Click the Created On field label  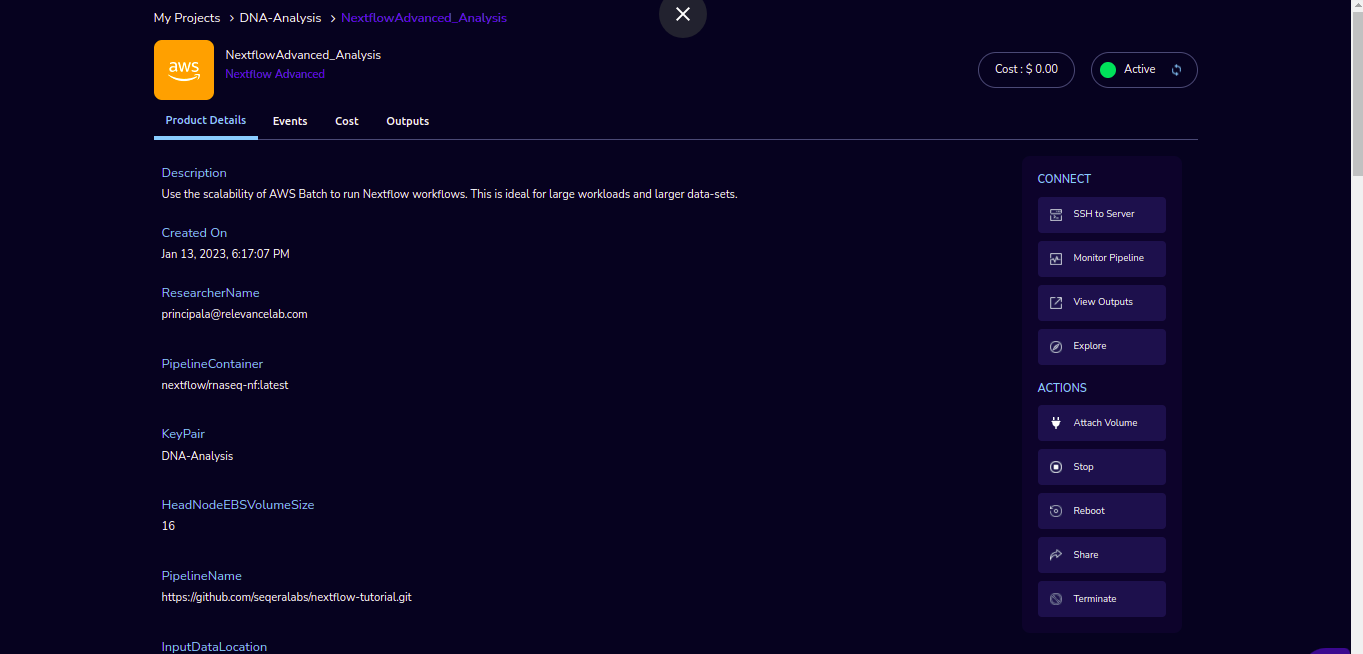pyautogui.click(x=194, y=233)
